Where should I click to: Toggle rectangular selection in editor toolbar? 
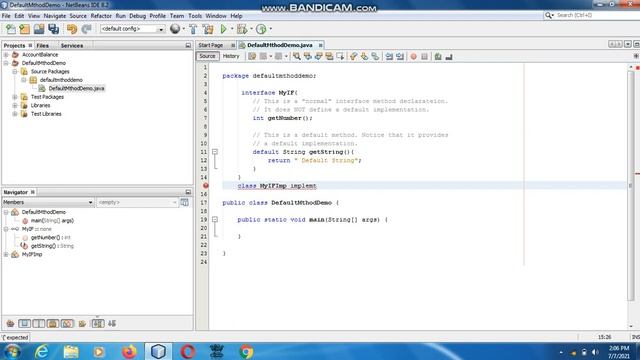[x=340, y=56]
